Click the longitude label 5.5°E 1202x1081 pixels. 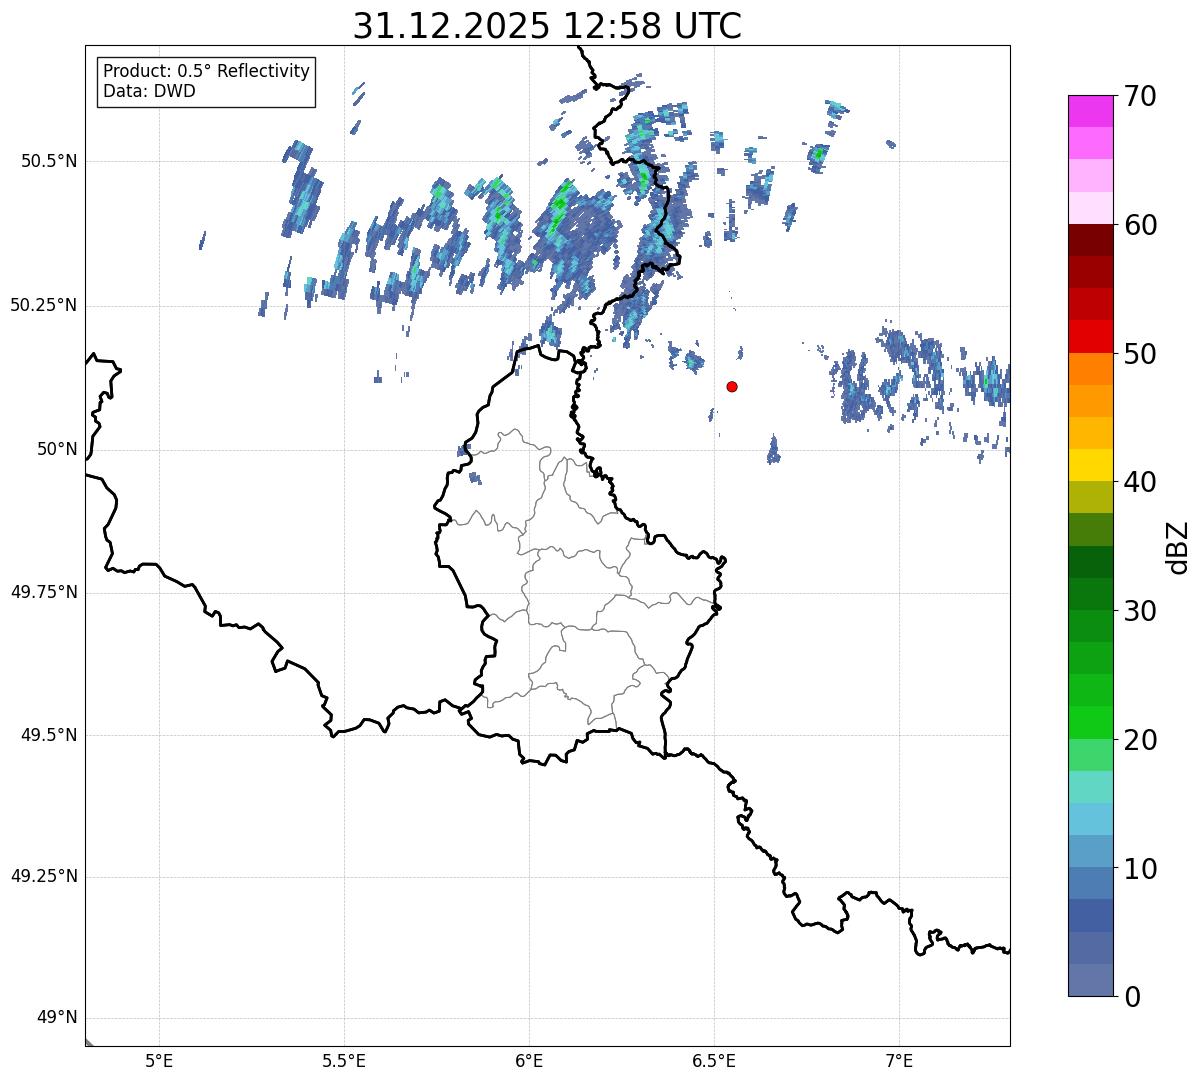[344, 1061]
